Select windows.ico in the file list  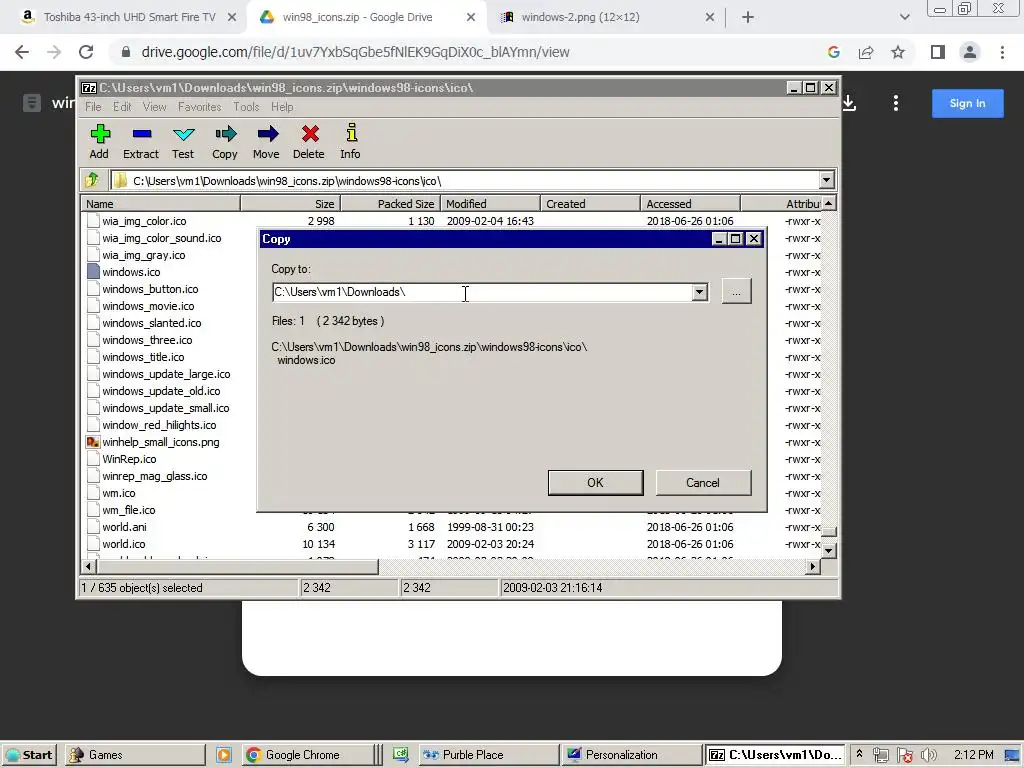(131, 272)
